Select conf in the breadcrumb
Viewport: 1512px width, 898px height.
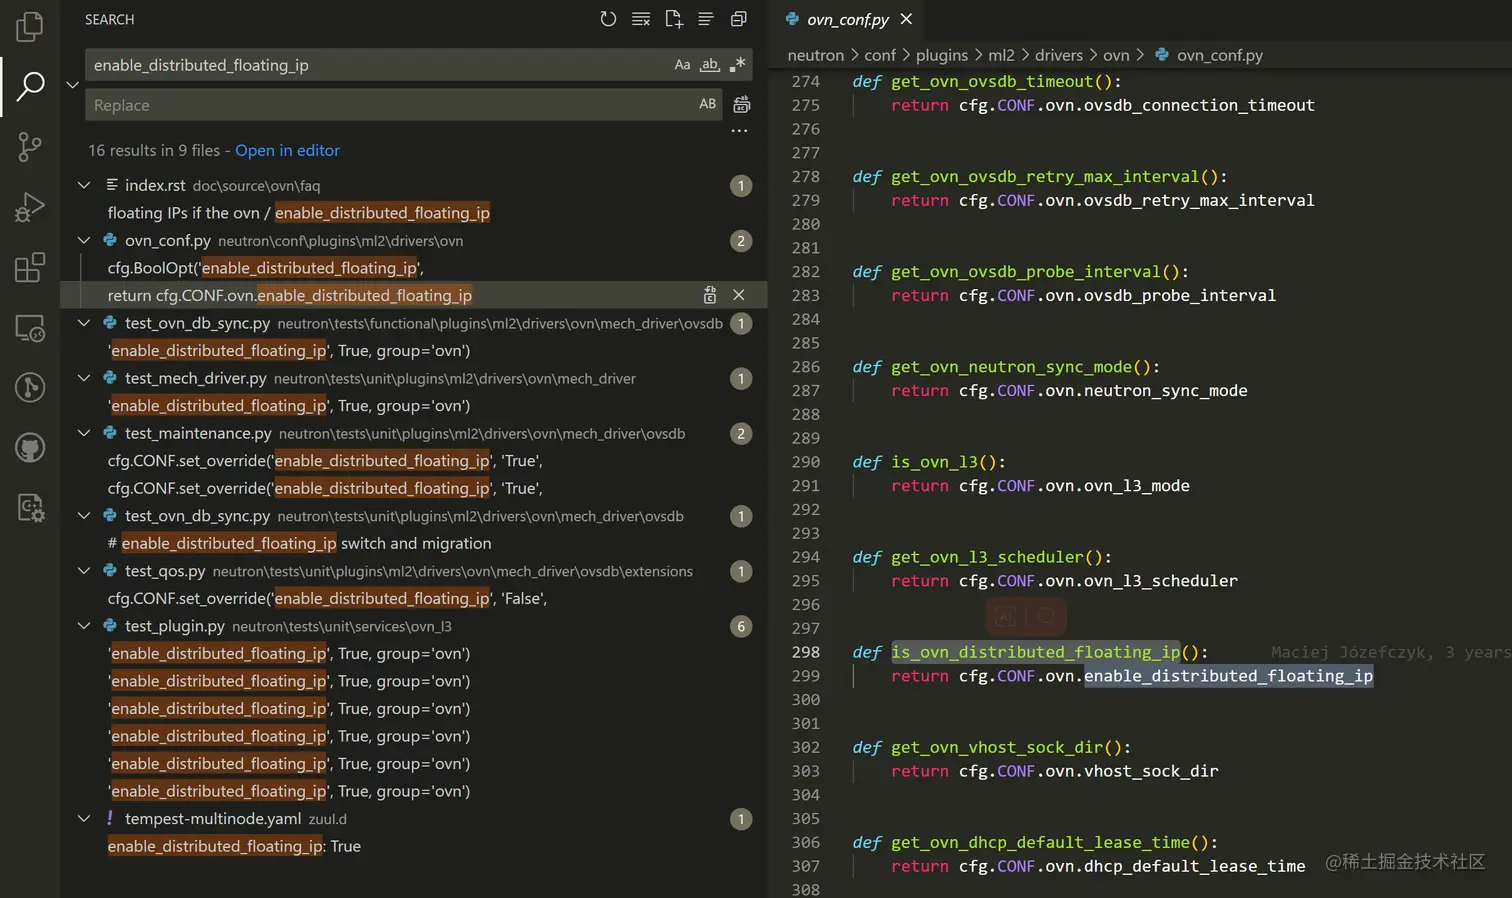click(x=880, y=55)
